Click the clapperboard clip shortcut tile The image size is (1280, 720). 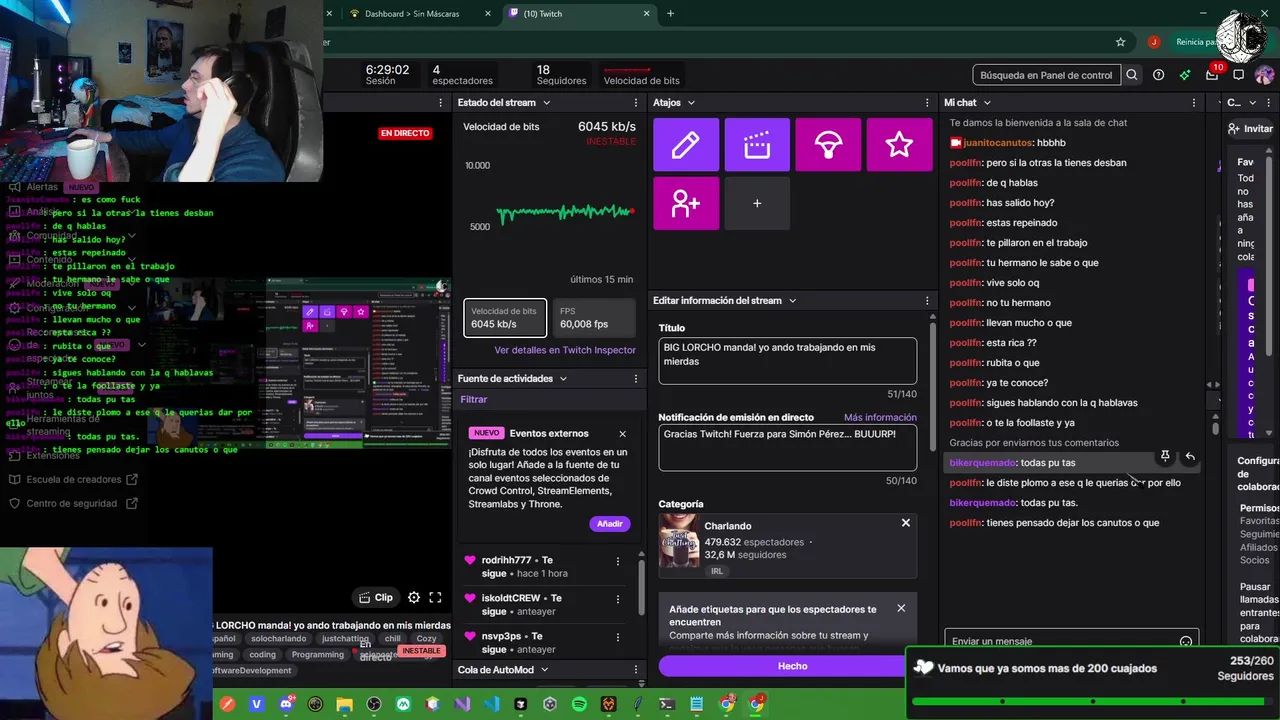click(x=757, y=145)
